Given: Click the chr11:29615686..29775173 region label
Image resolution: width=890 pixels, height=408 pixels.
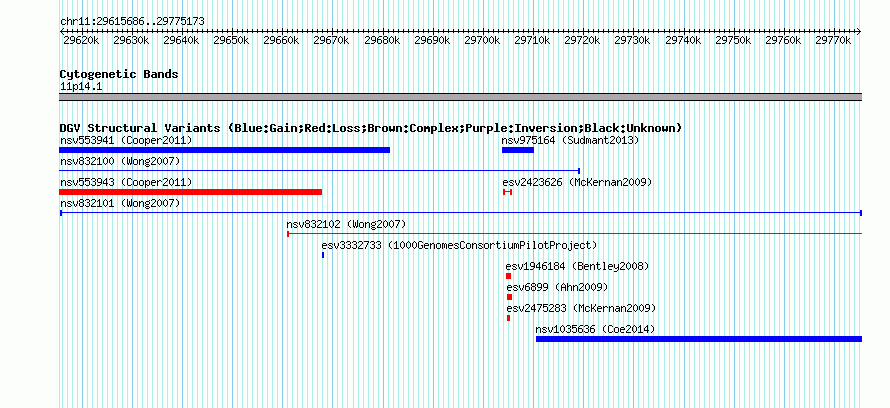Looking at the screenshot, I should (x=132, y=21).
